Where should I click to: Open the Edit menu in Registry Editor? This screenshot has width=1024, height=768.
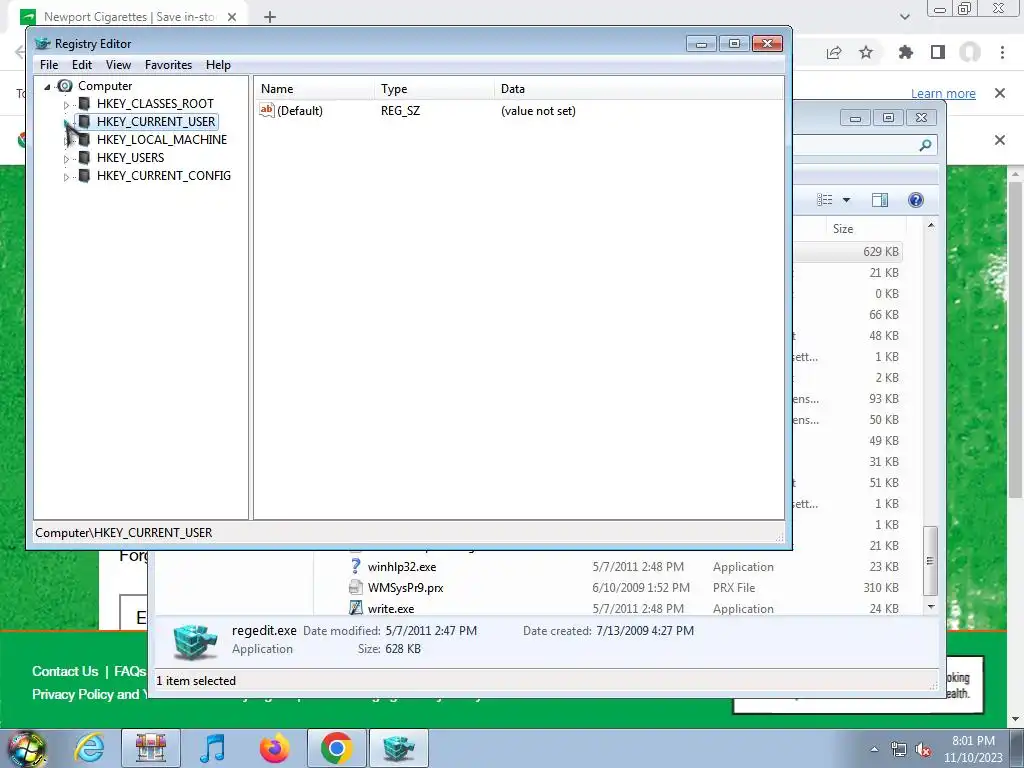(82, 65)
